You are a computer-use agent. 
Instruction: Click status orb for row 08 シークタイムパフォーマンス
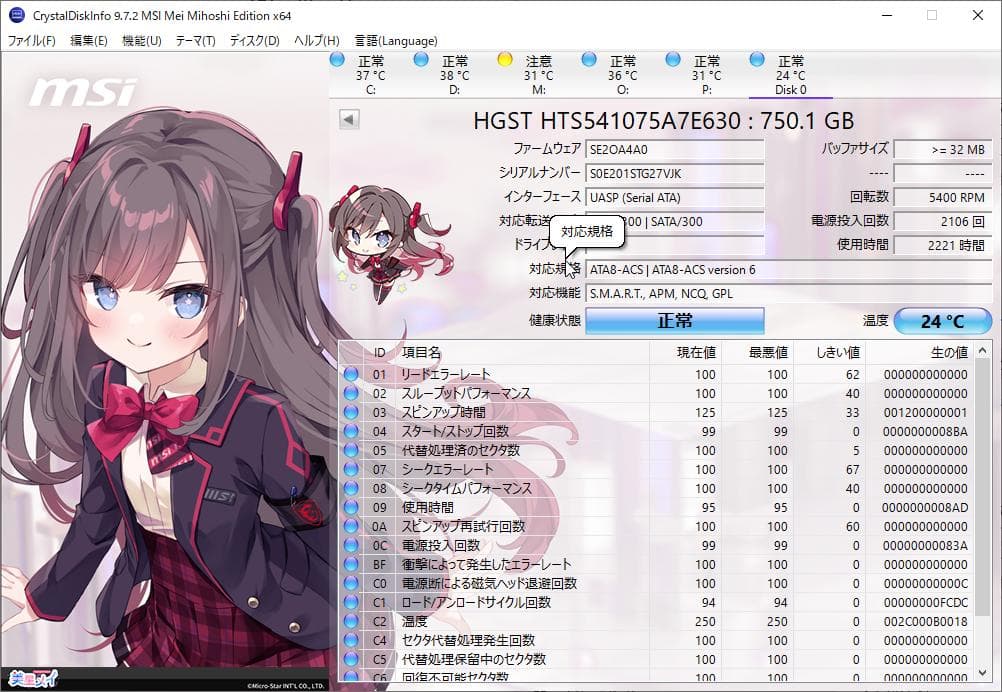click(x=351, y=488)
